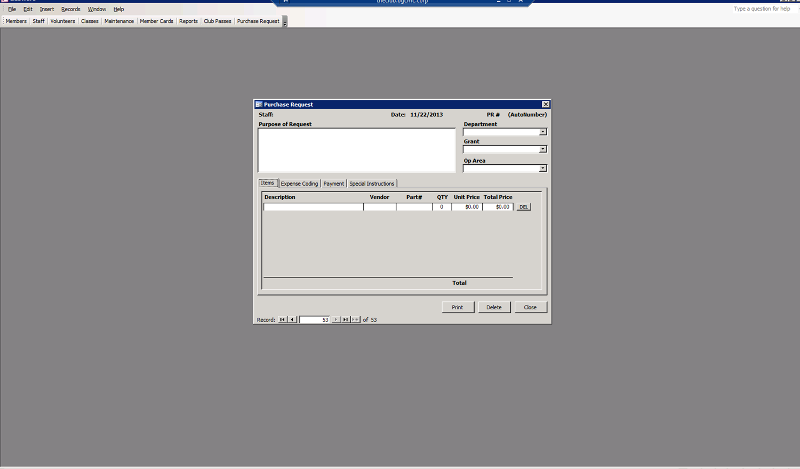800x469 pixels.
Task: Go to next record navigation arrow
Action: [x=336, y=319]
